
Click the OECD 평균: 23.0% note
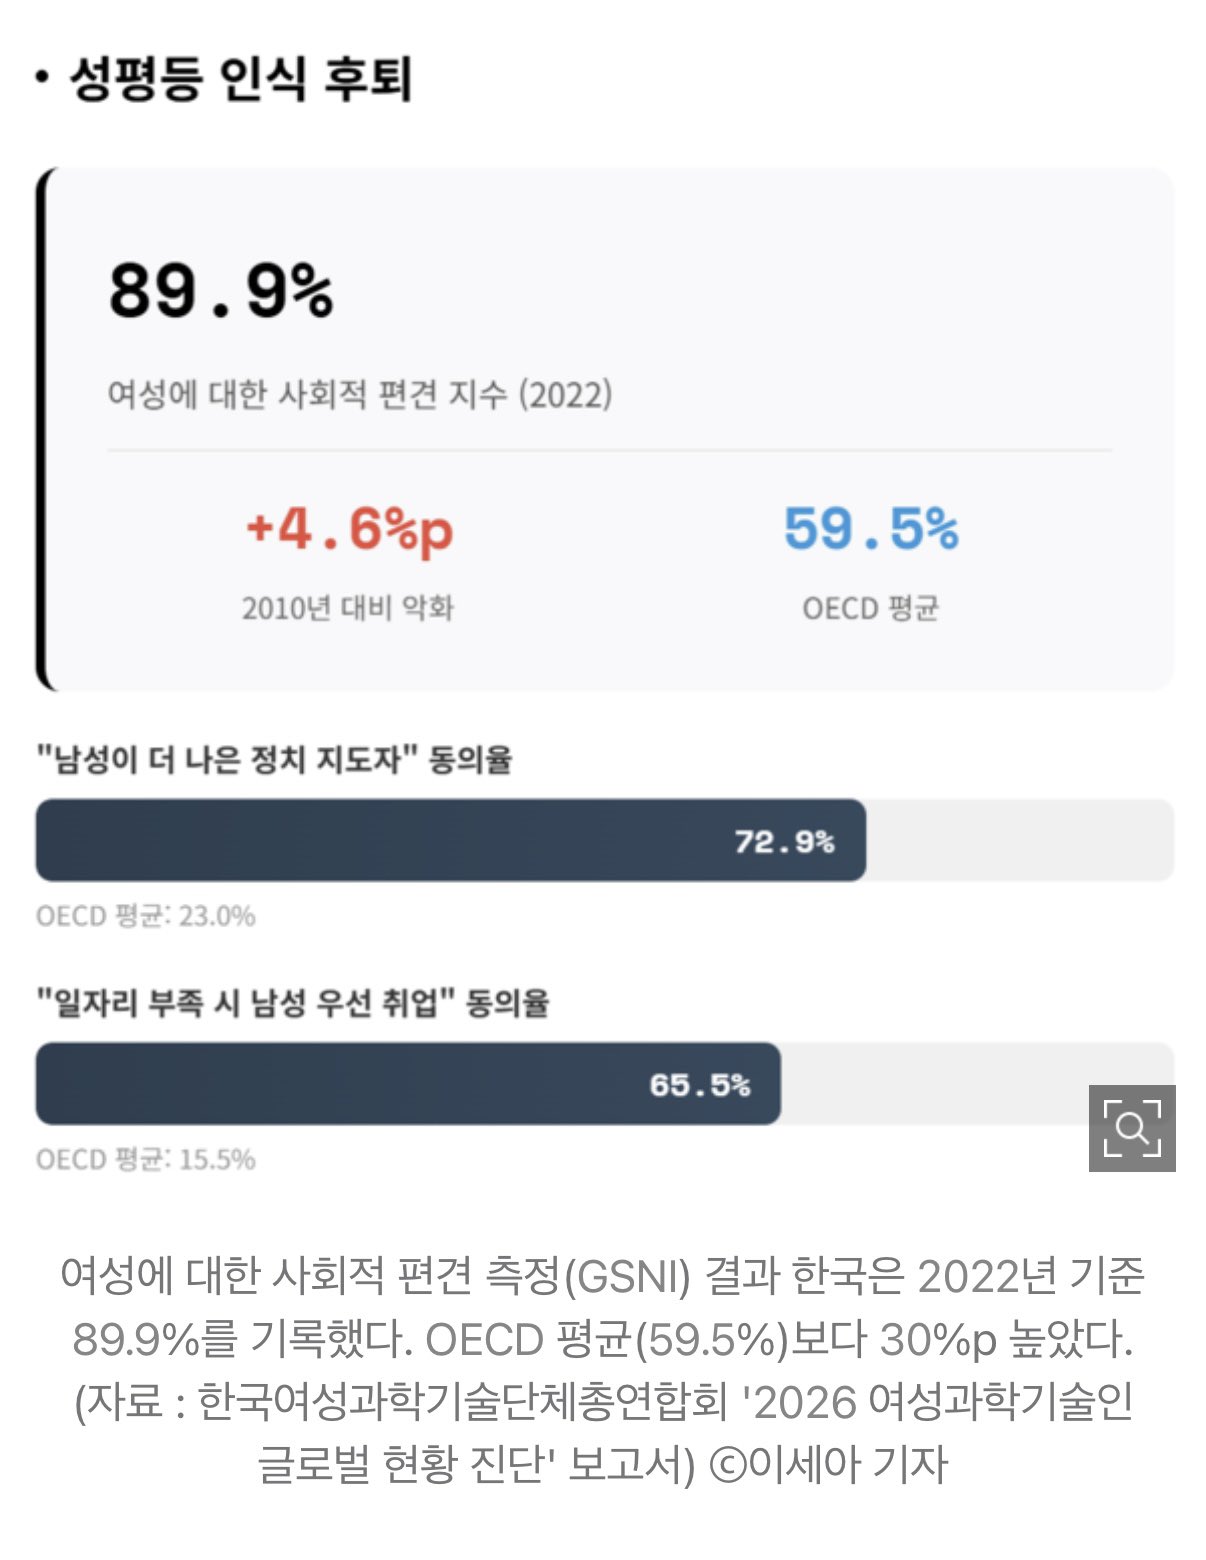tap(146, 916)
